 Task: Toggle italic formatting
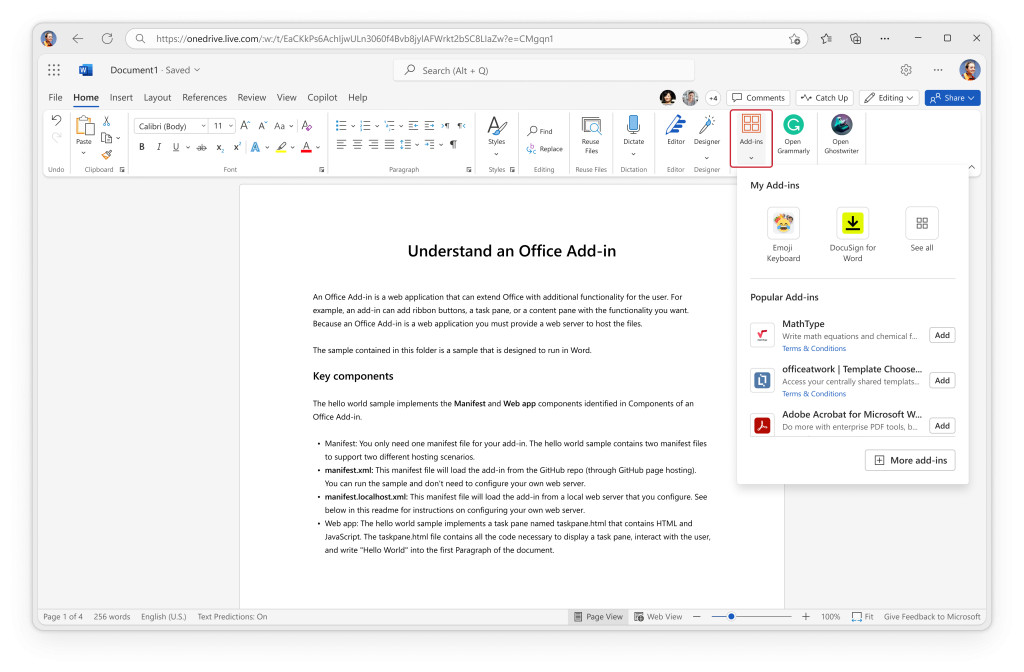click(159, 147)
